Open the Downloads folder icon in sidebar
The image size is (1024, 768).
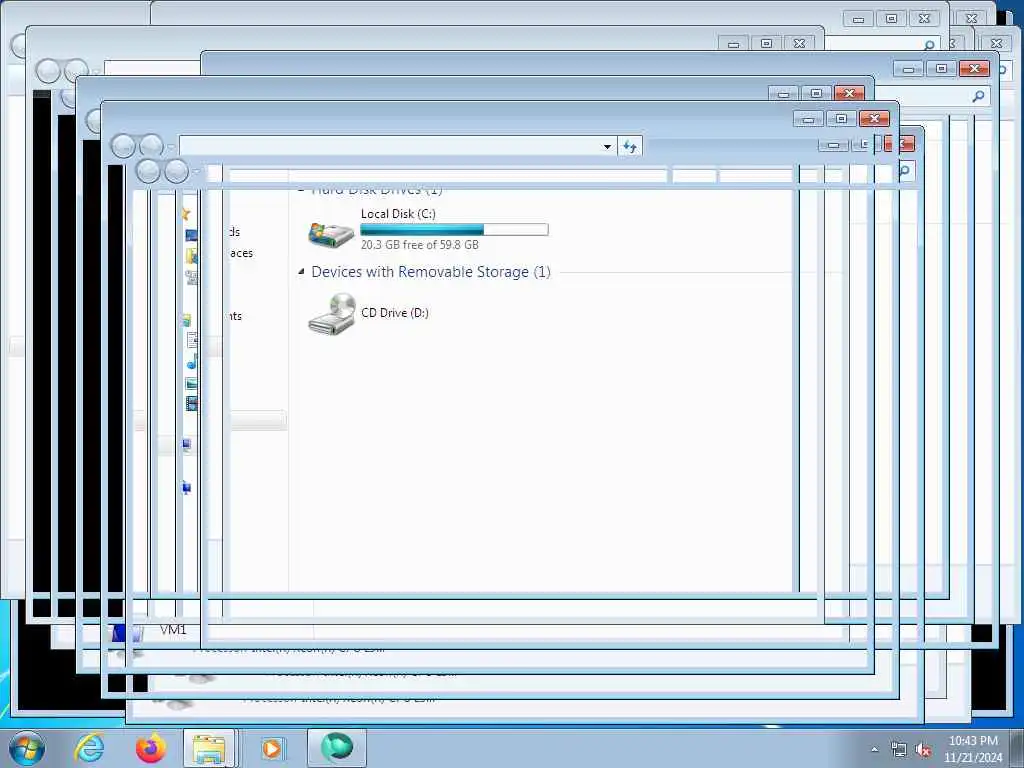click(x=191, y=255)
